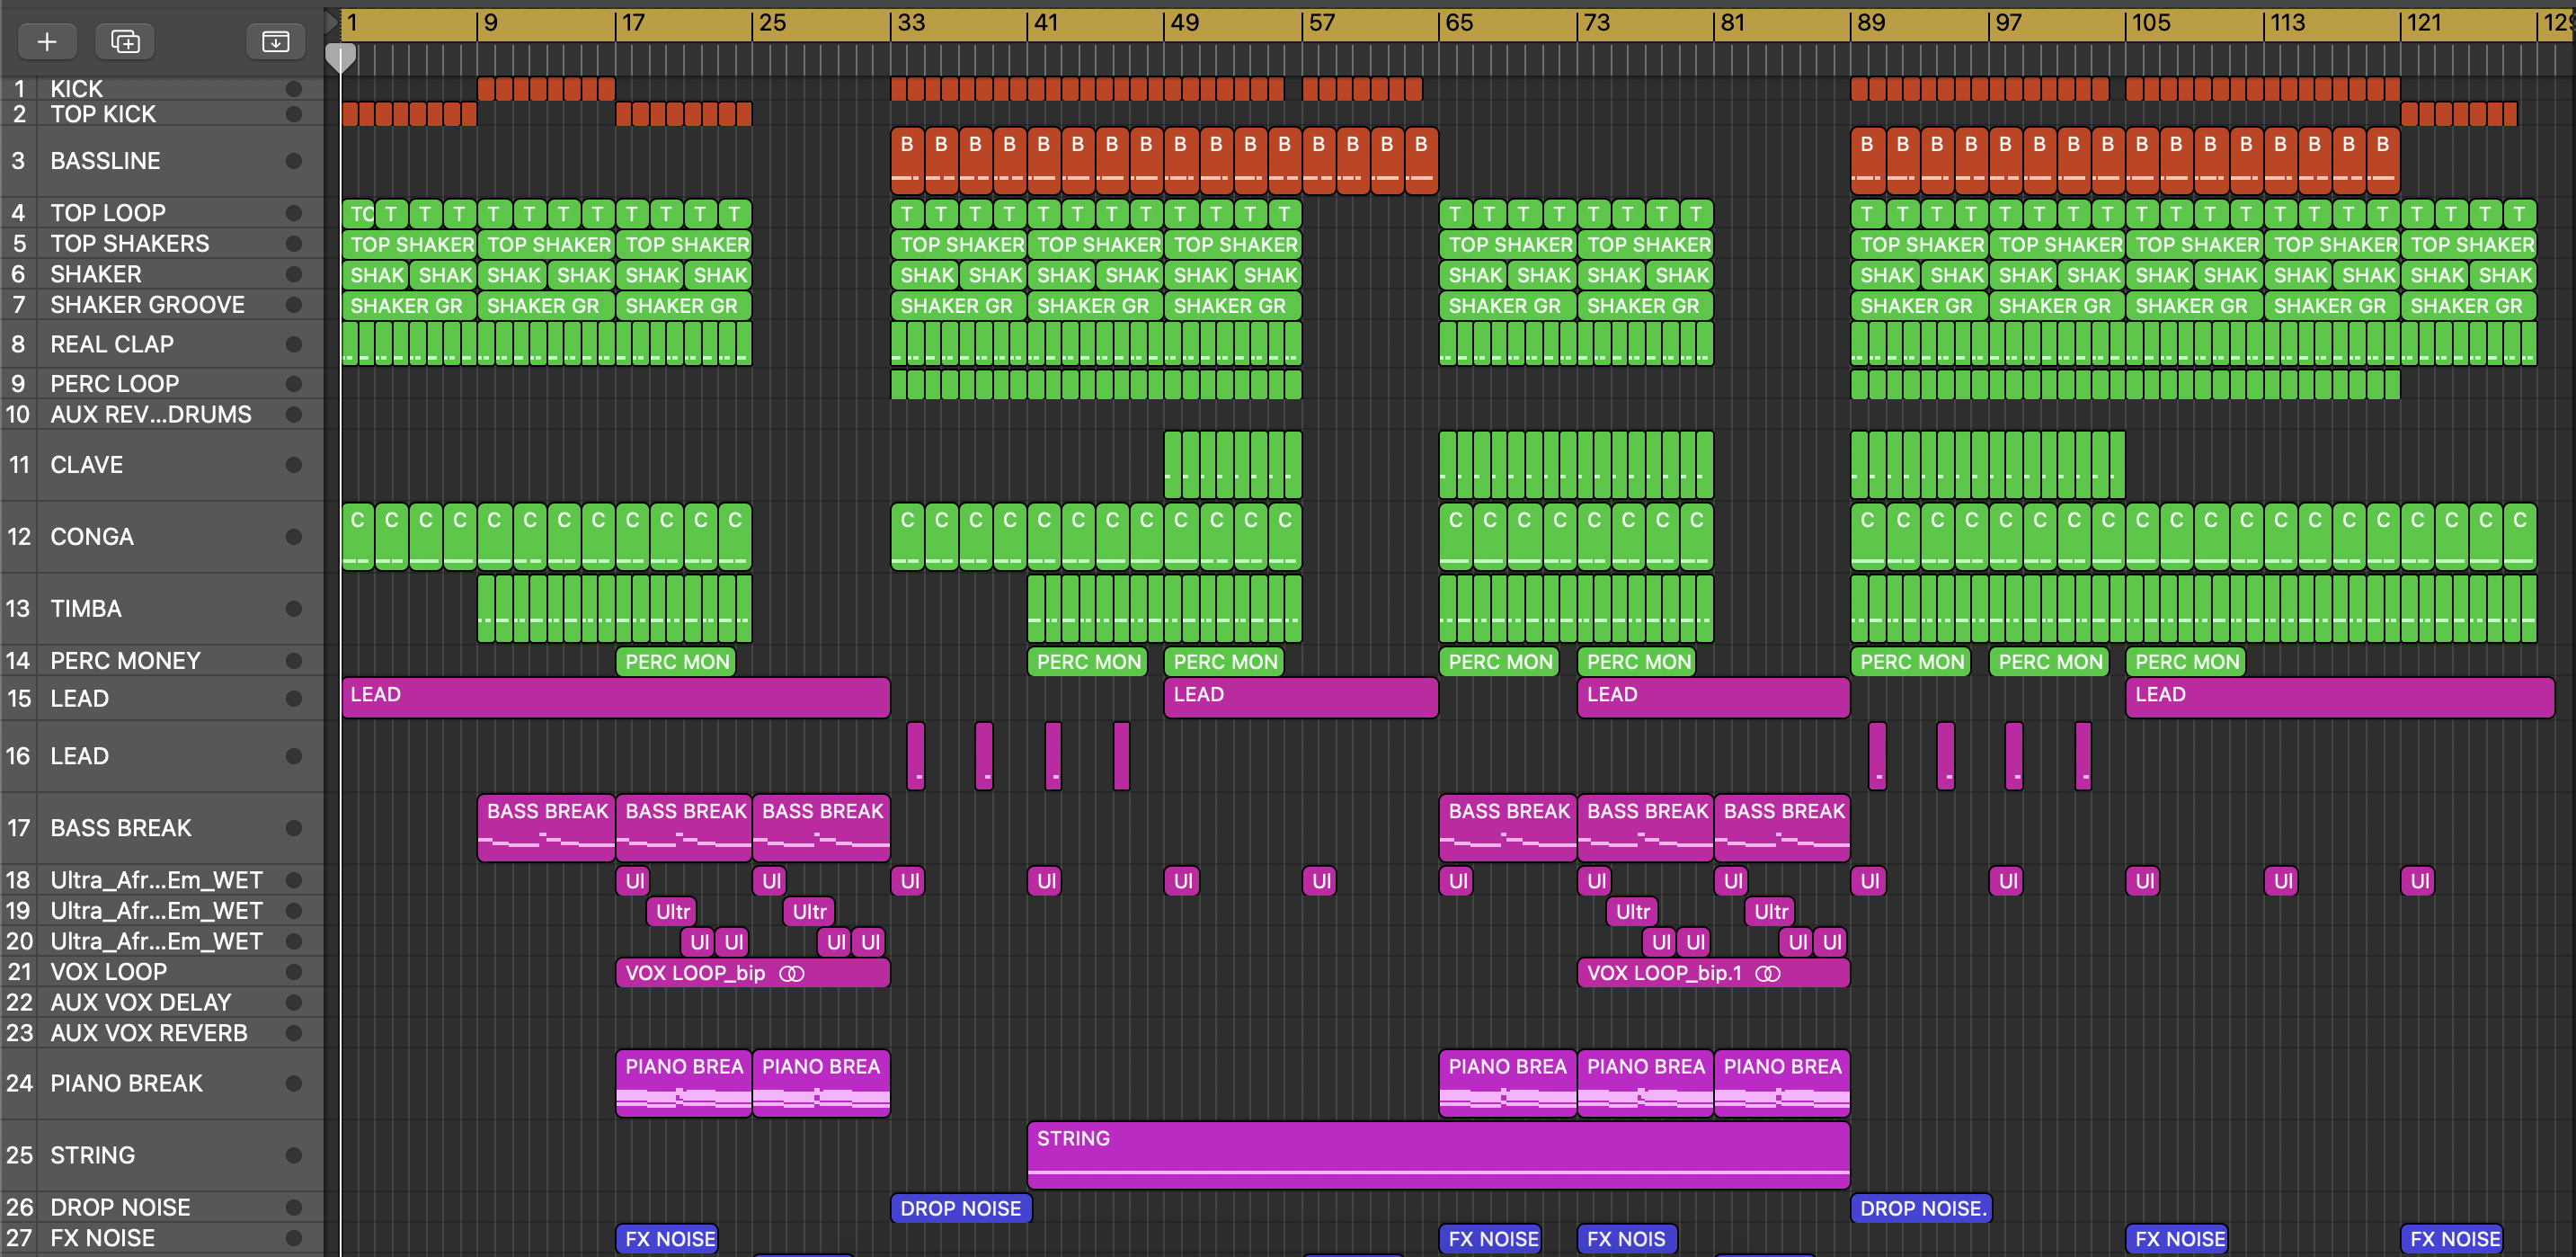Select the FX NOISE region at bar 121
Viewport: 2576px width, 1257px height.
[x=2452, y=1239]
